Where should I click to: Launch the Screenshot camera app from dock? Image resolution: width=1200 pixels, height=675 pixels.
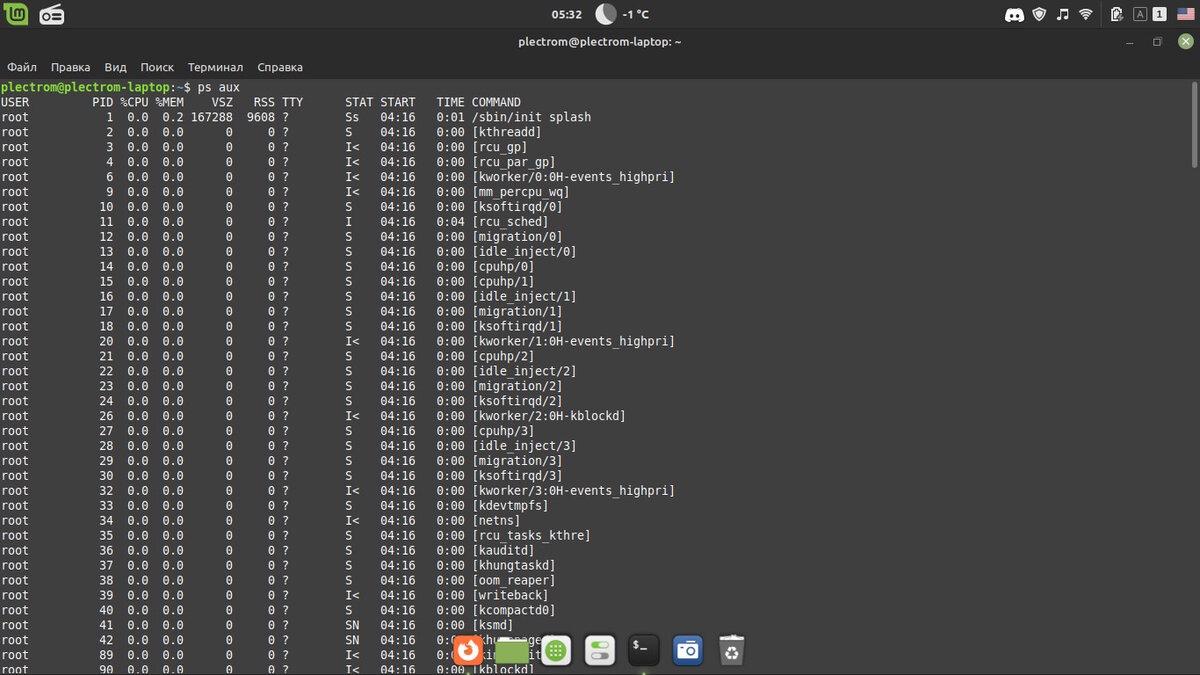coord(687,650)
